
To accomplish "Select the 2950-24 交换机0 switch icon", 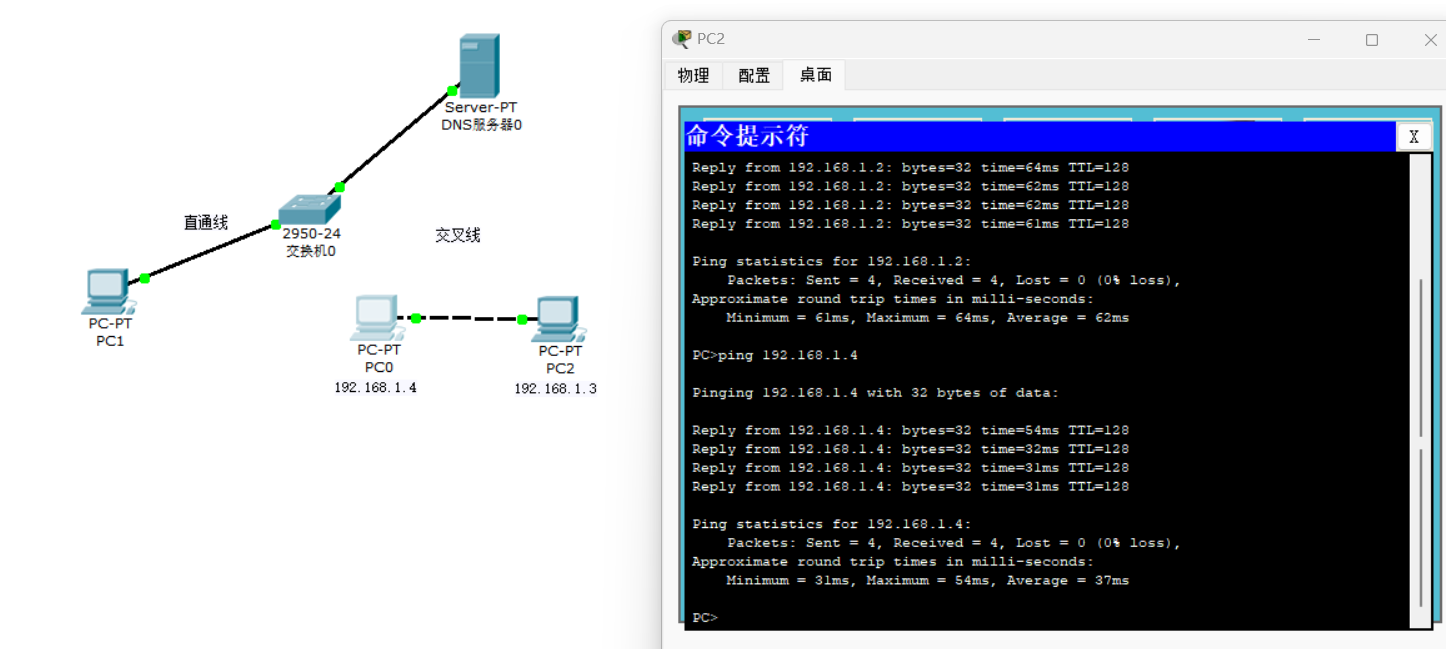I will [x=309, y=209].
